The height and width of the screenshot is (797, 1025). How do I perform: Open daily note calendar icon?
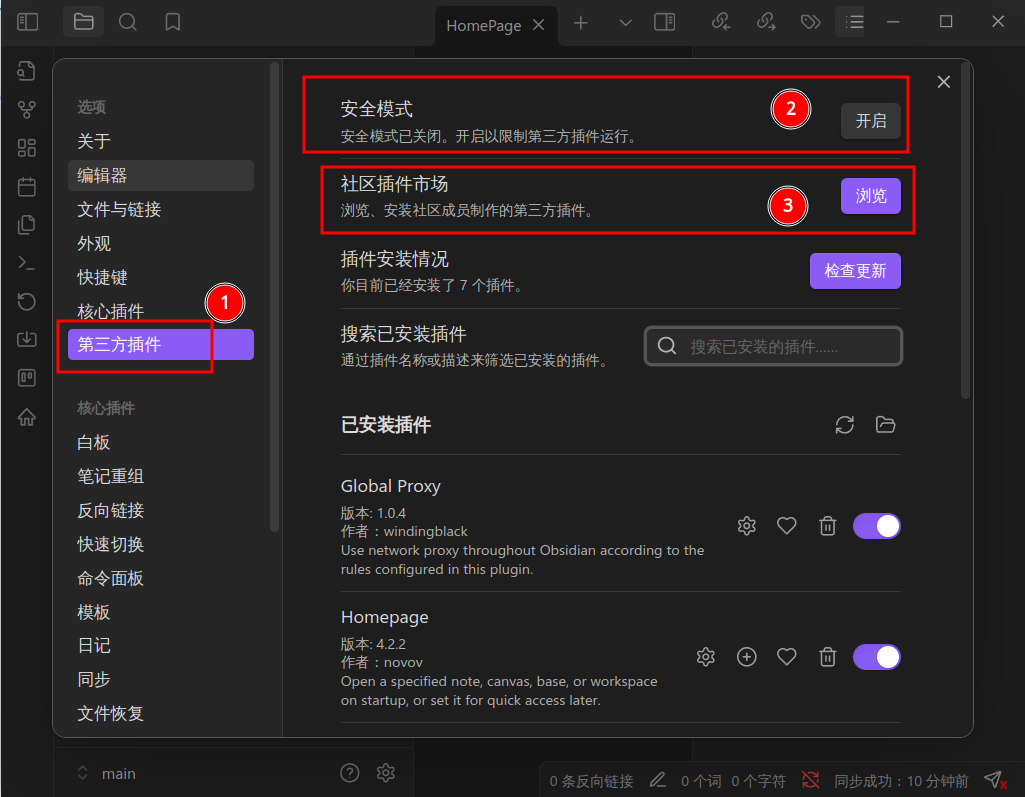tap(27, 186)
